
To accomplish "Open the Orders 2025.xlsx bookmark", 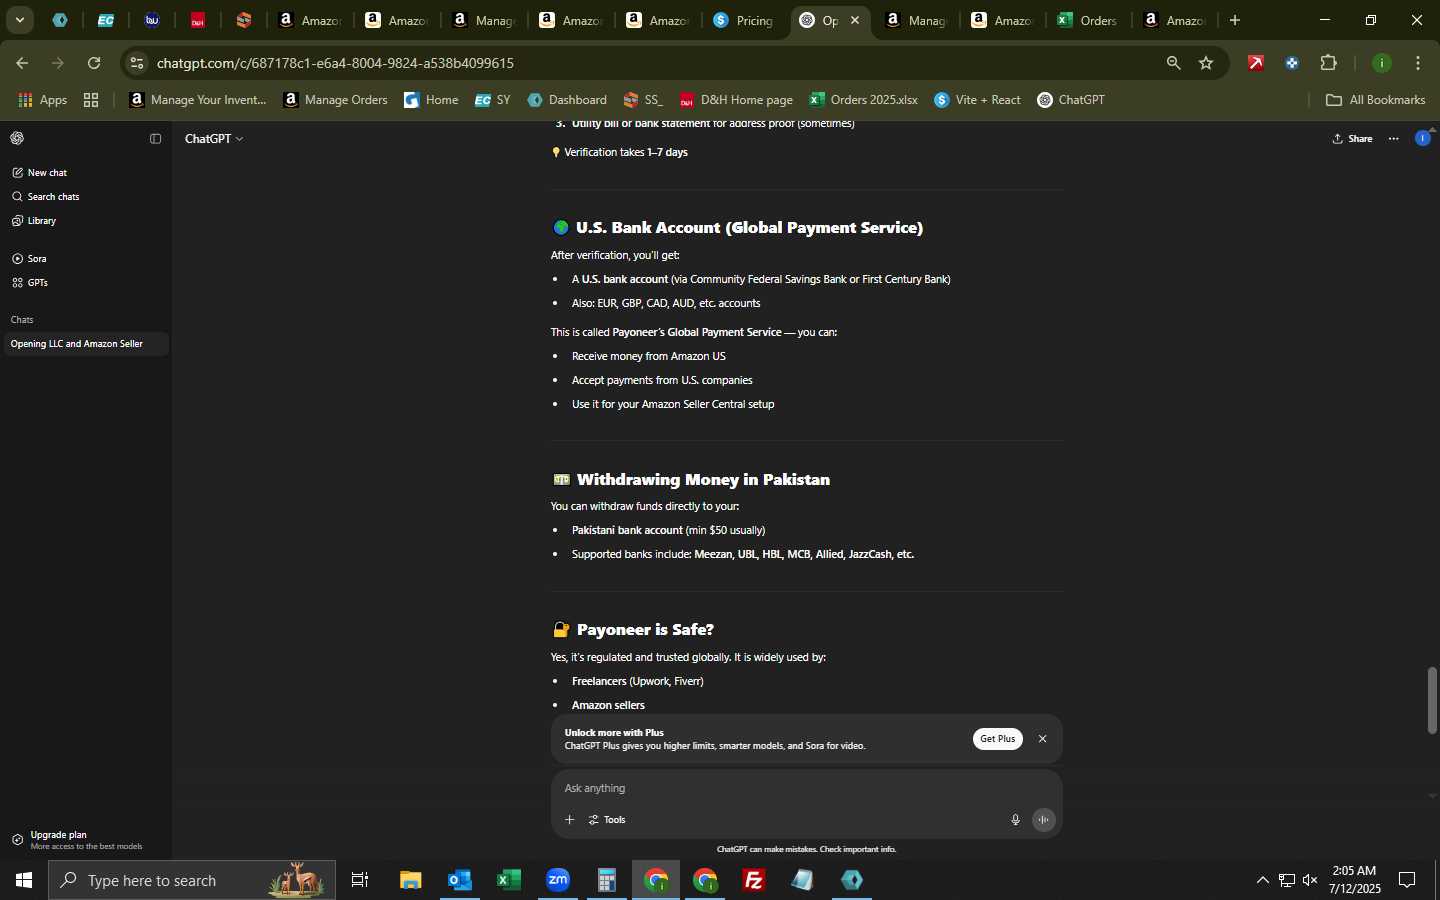I will coord(863,100).
